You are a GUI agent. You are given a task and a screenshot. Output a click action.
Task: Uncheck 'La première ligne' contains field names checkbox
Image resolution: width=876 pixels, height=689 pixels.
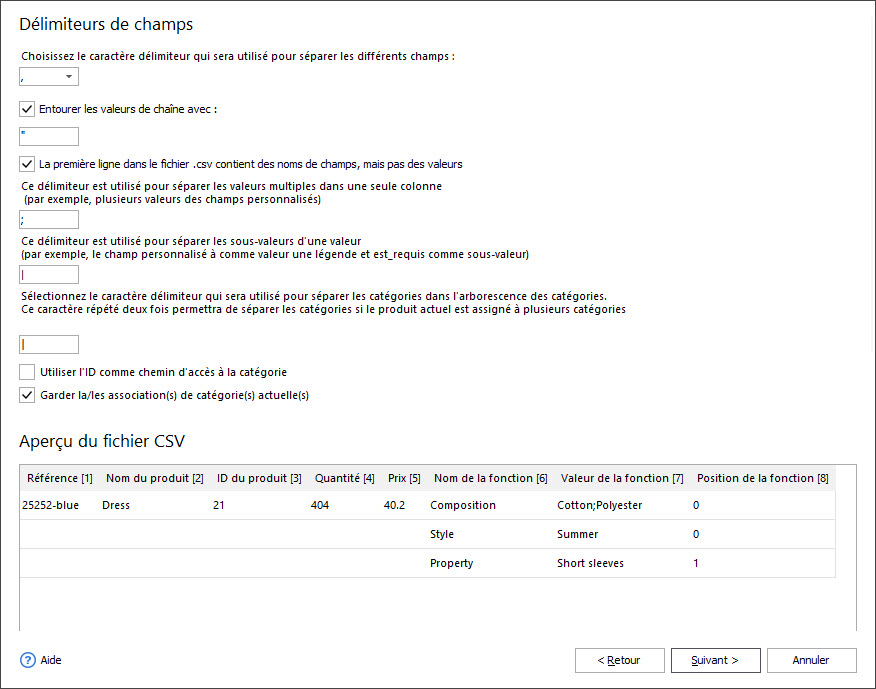pyautogui.click(x=27, y=164)
